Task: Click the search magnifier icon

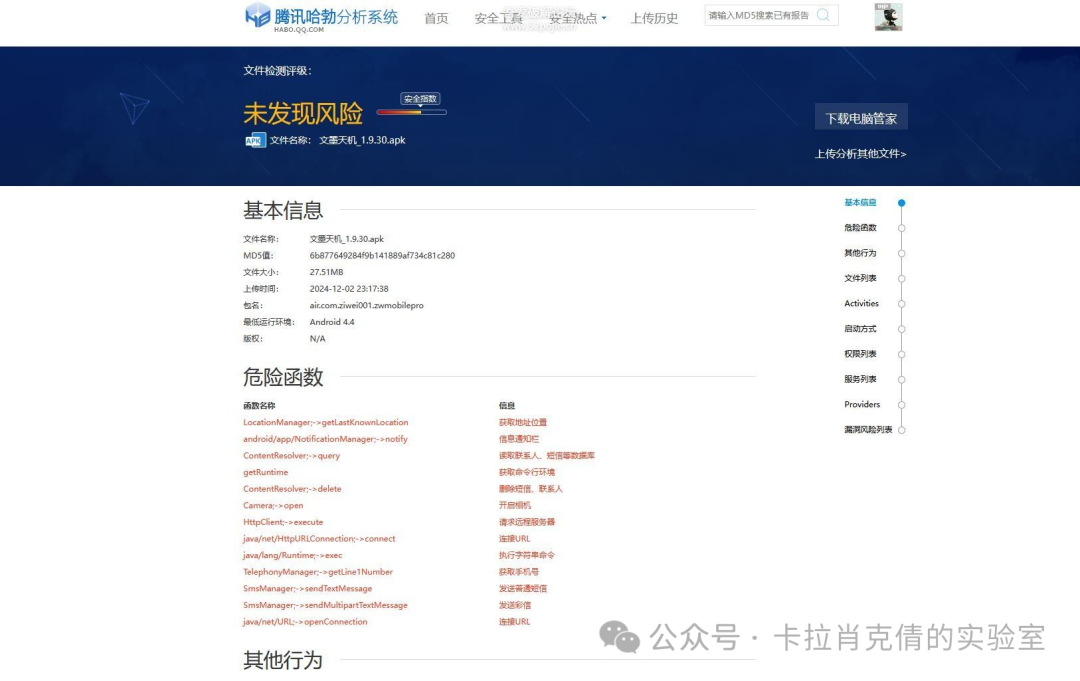Action: tap(823, 15)
